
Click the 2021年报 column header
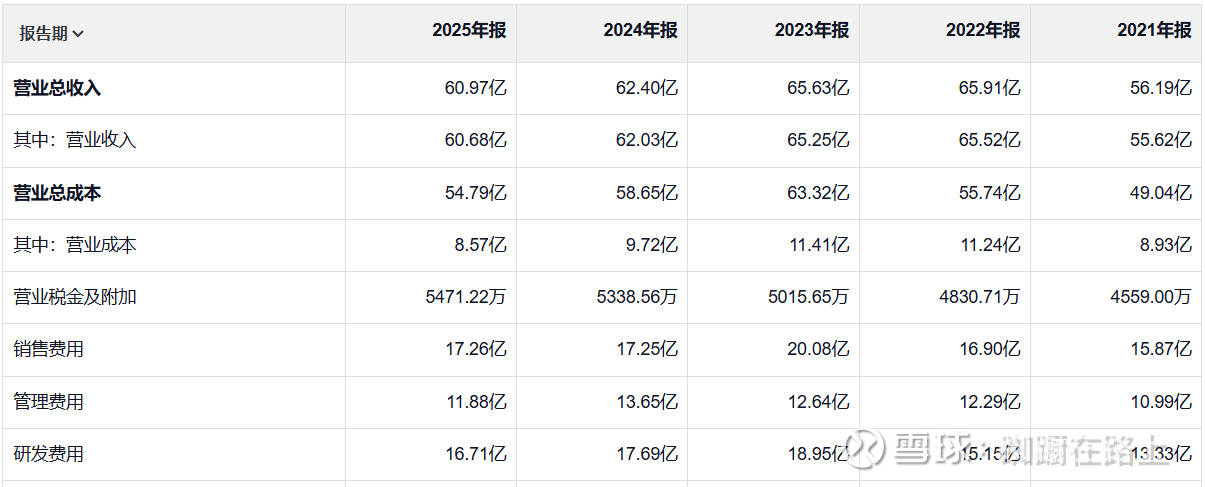[x=1154, y=31]
